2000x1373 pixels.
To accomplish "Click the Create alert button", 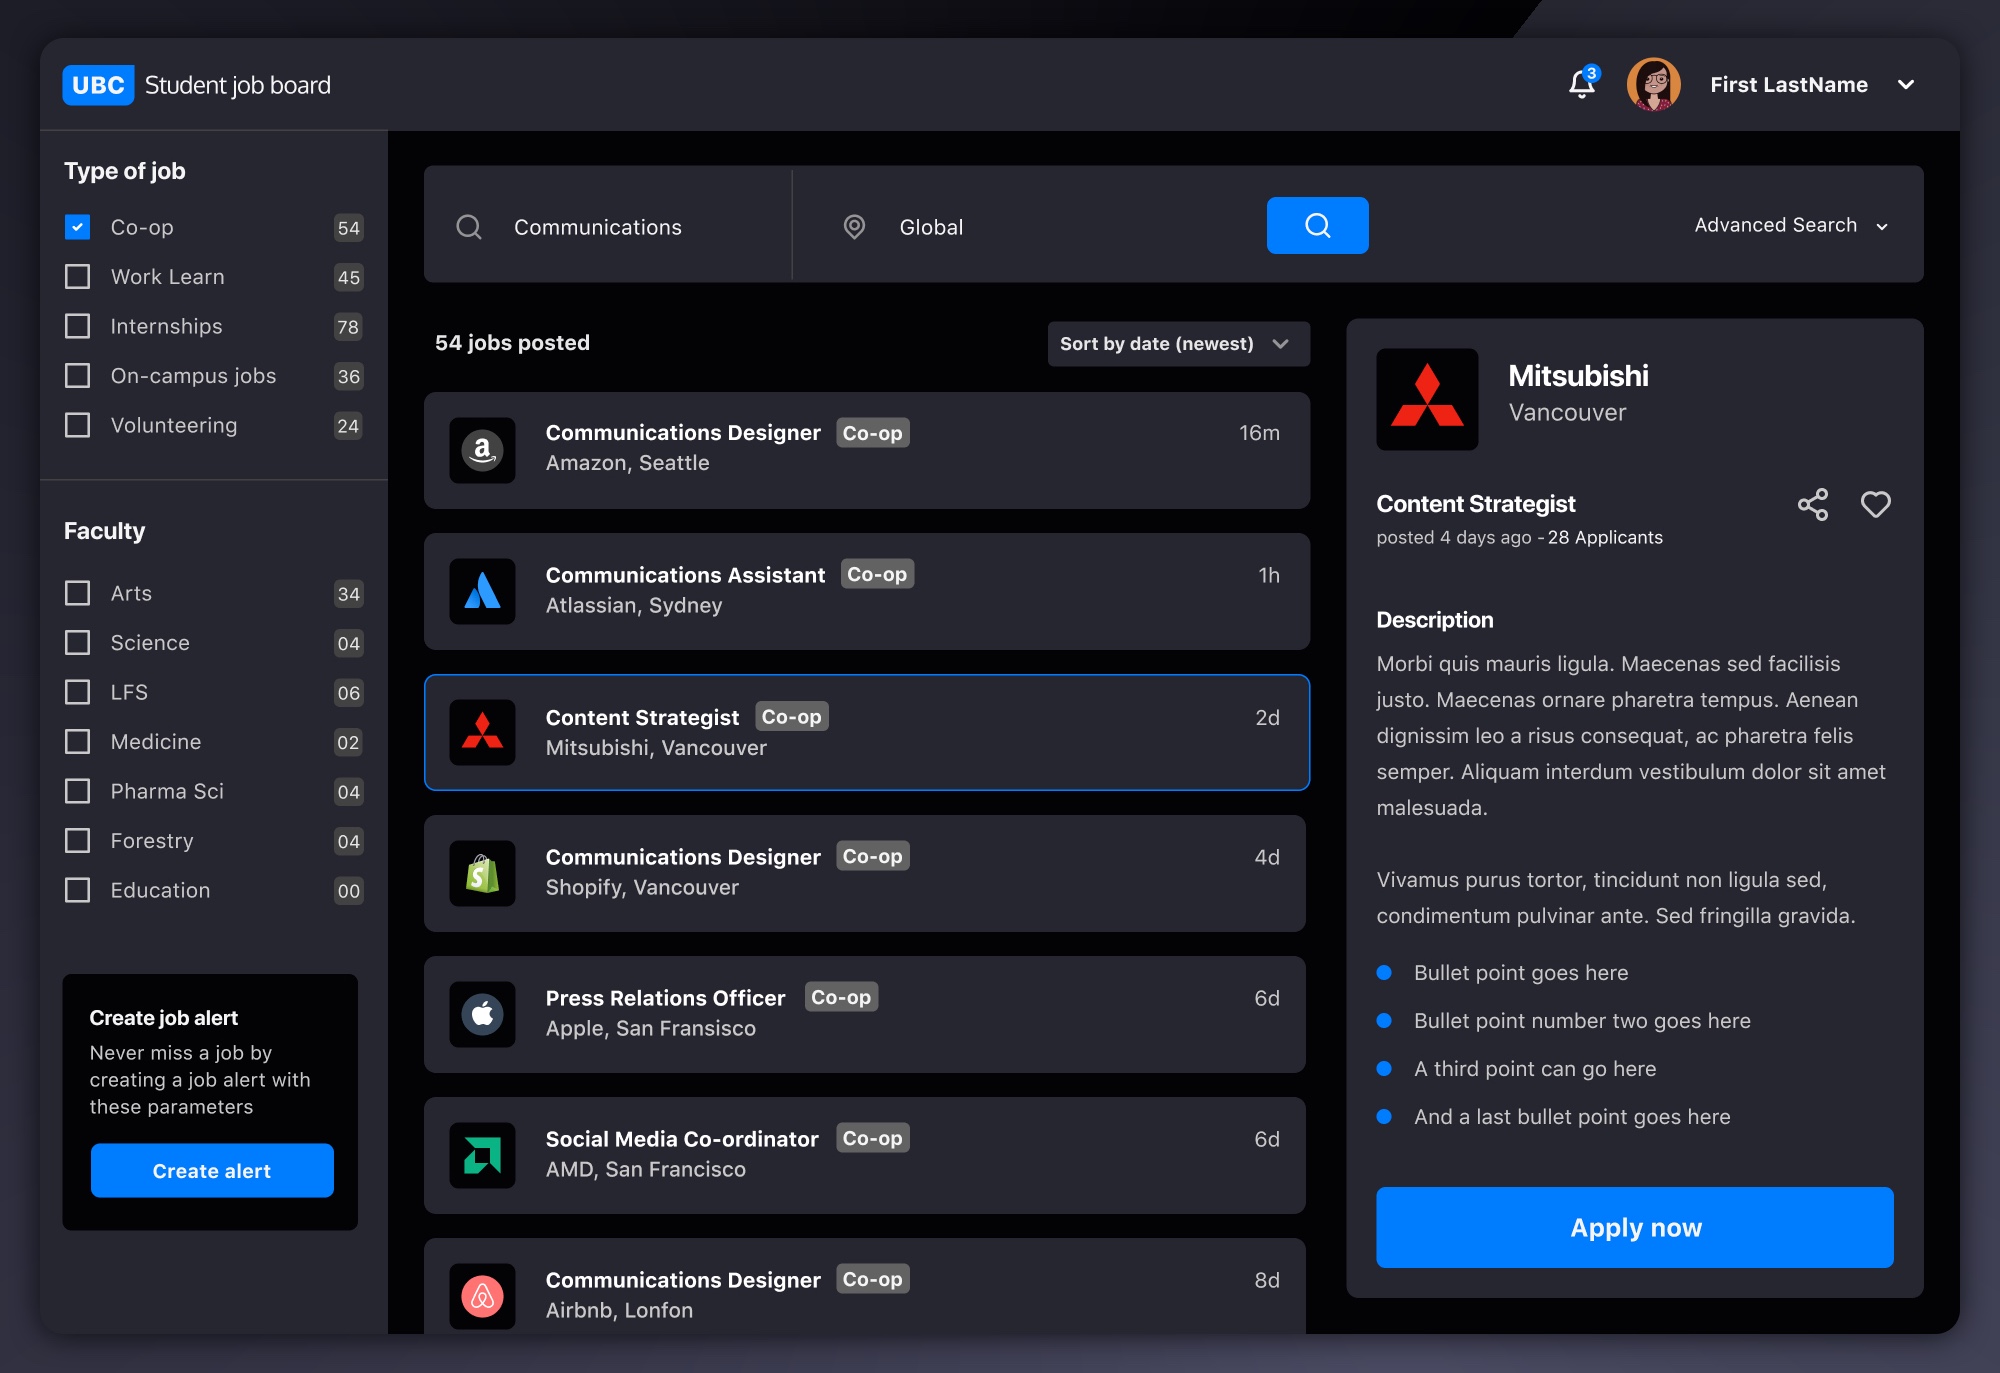I will [x=211, y=1171].
